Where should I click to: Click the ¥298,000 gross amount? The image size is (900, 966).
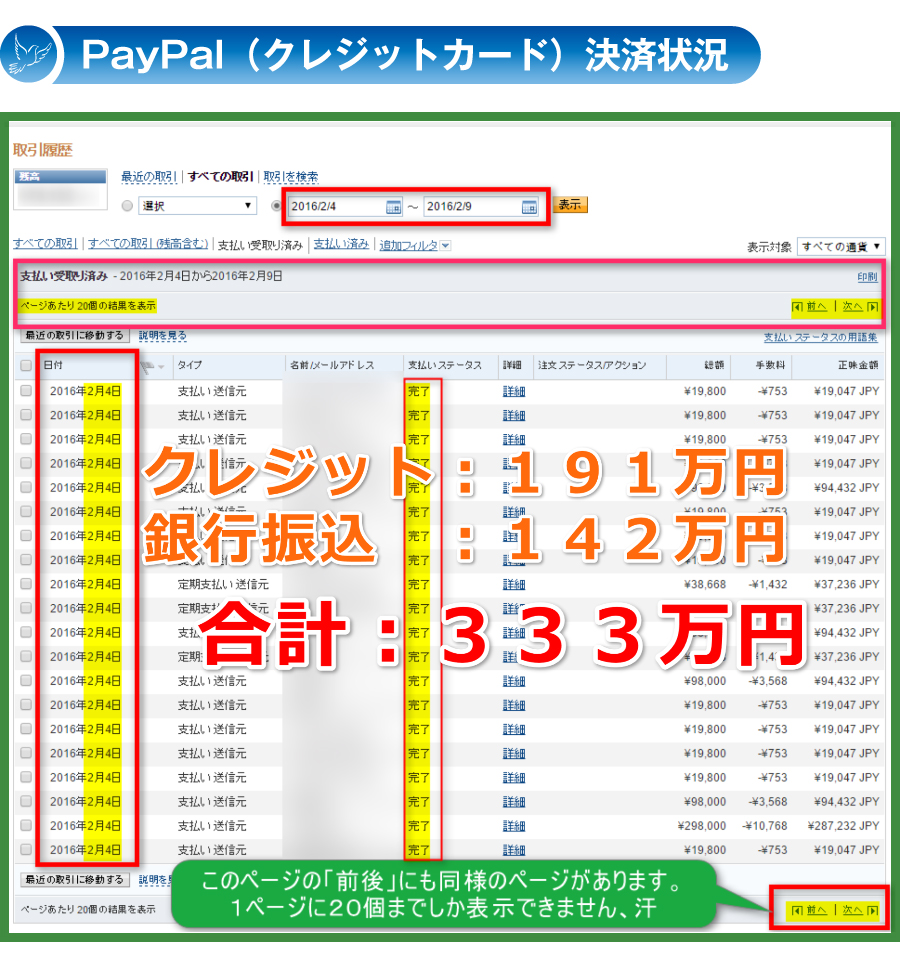(702, 826)
